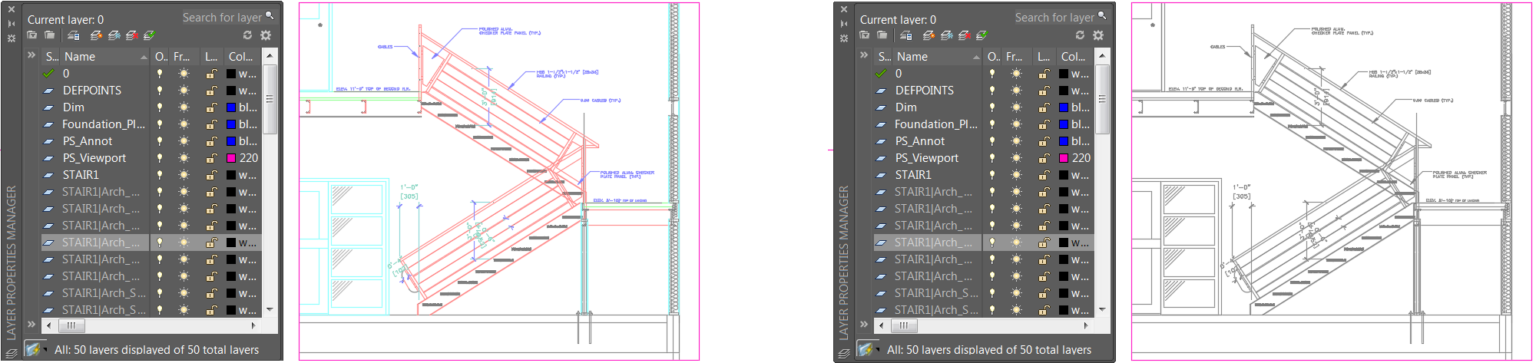Image resolution: width=1536 pixels, height=363 pixels.
Task: Click Name column sort arrow in left palette
Action: coord(143,57)
